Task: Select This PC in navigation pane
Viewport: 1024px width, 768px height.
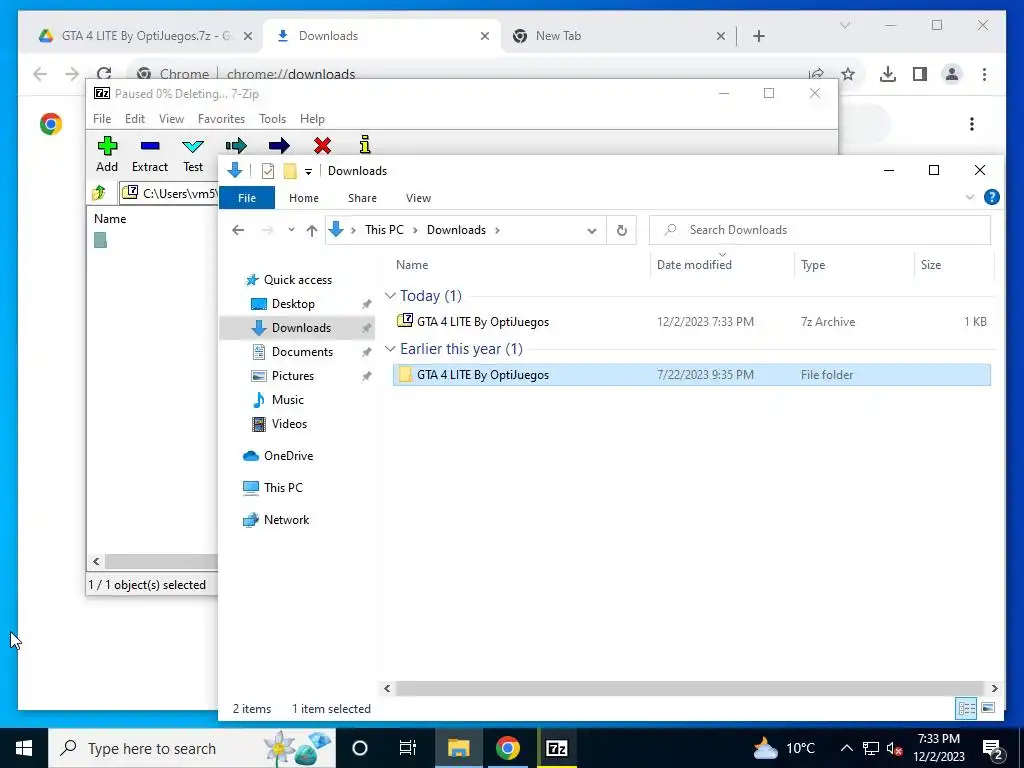Action: [283, 488]
